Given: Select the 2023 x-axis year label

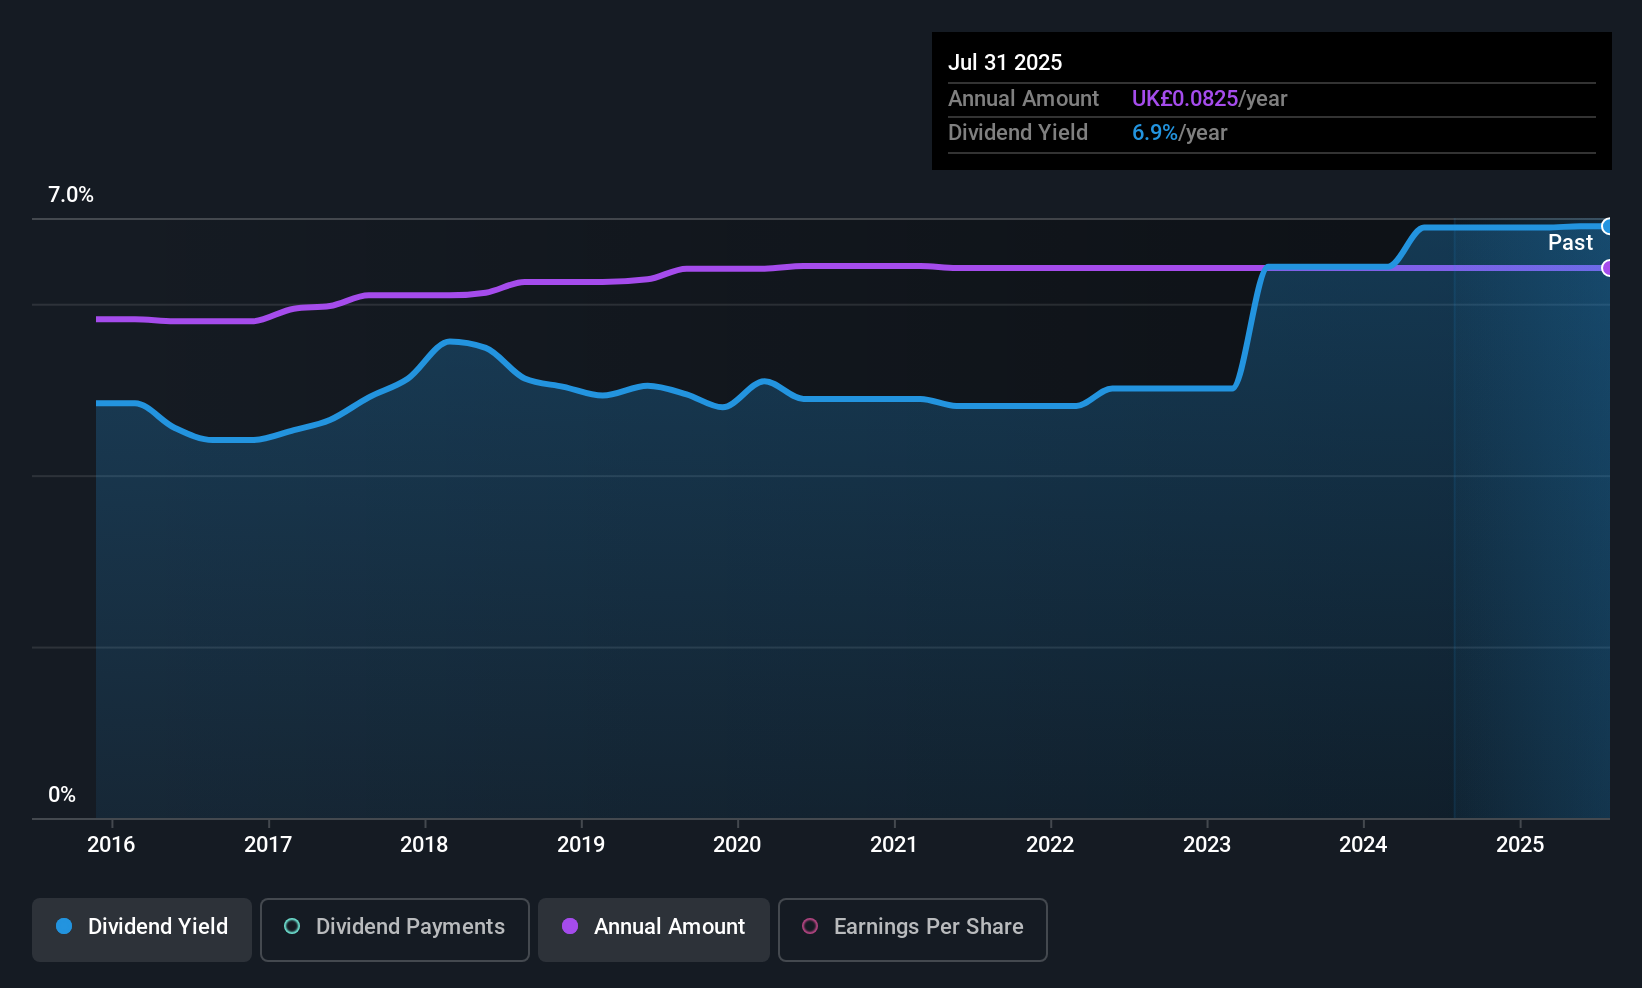Looking at the screenshot, I should point(1207,845).
